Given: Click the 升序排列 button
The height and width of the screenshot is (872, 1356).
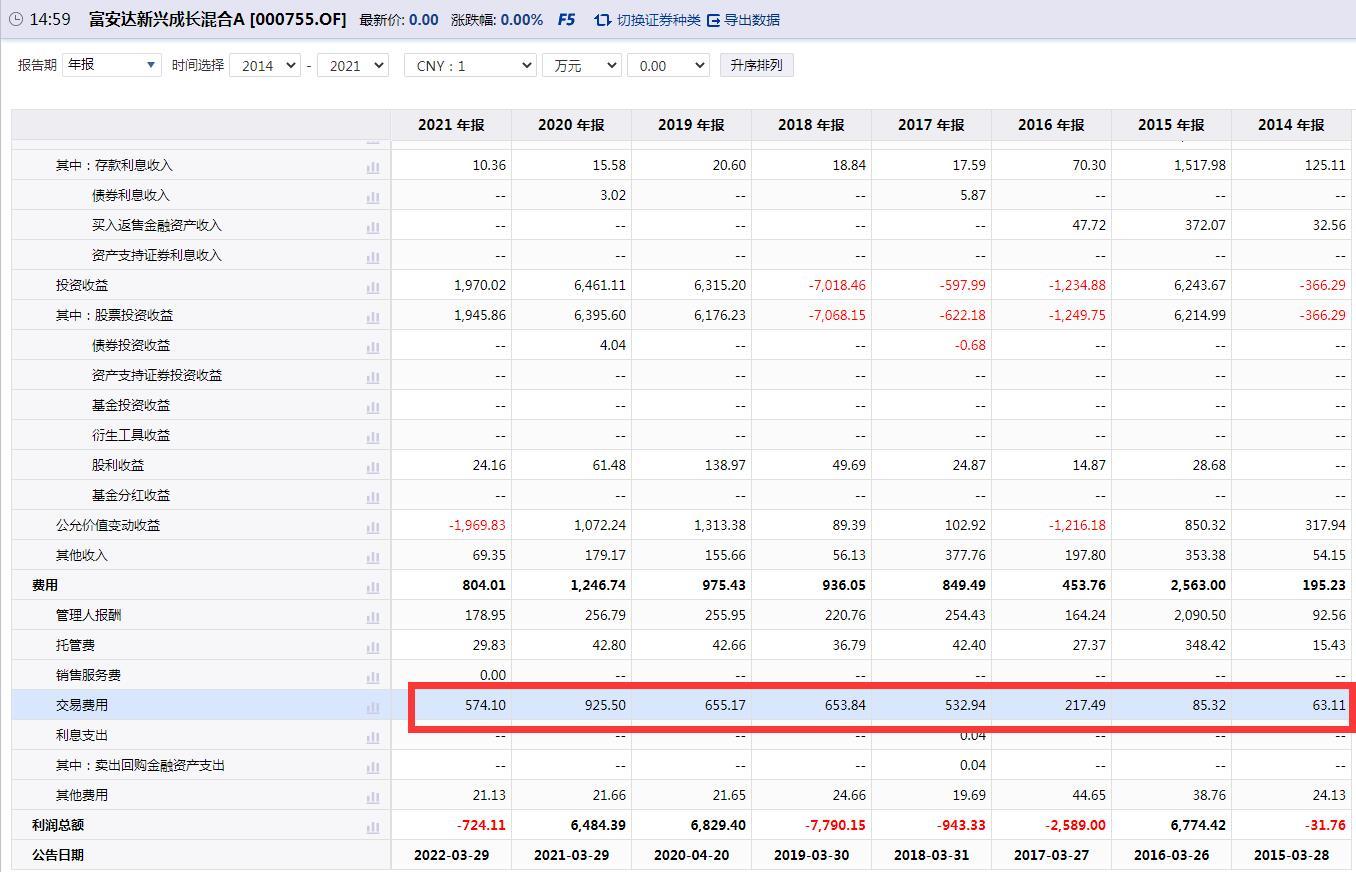Looking at the screenshot, I should pos(756,65).
